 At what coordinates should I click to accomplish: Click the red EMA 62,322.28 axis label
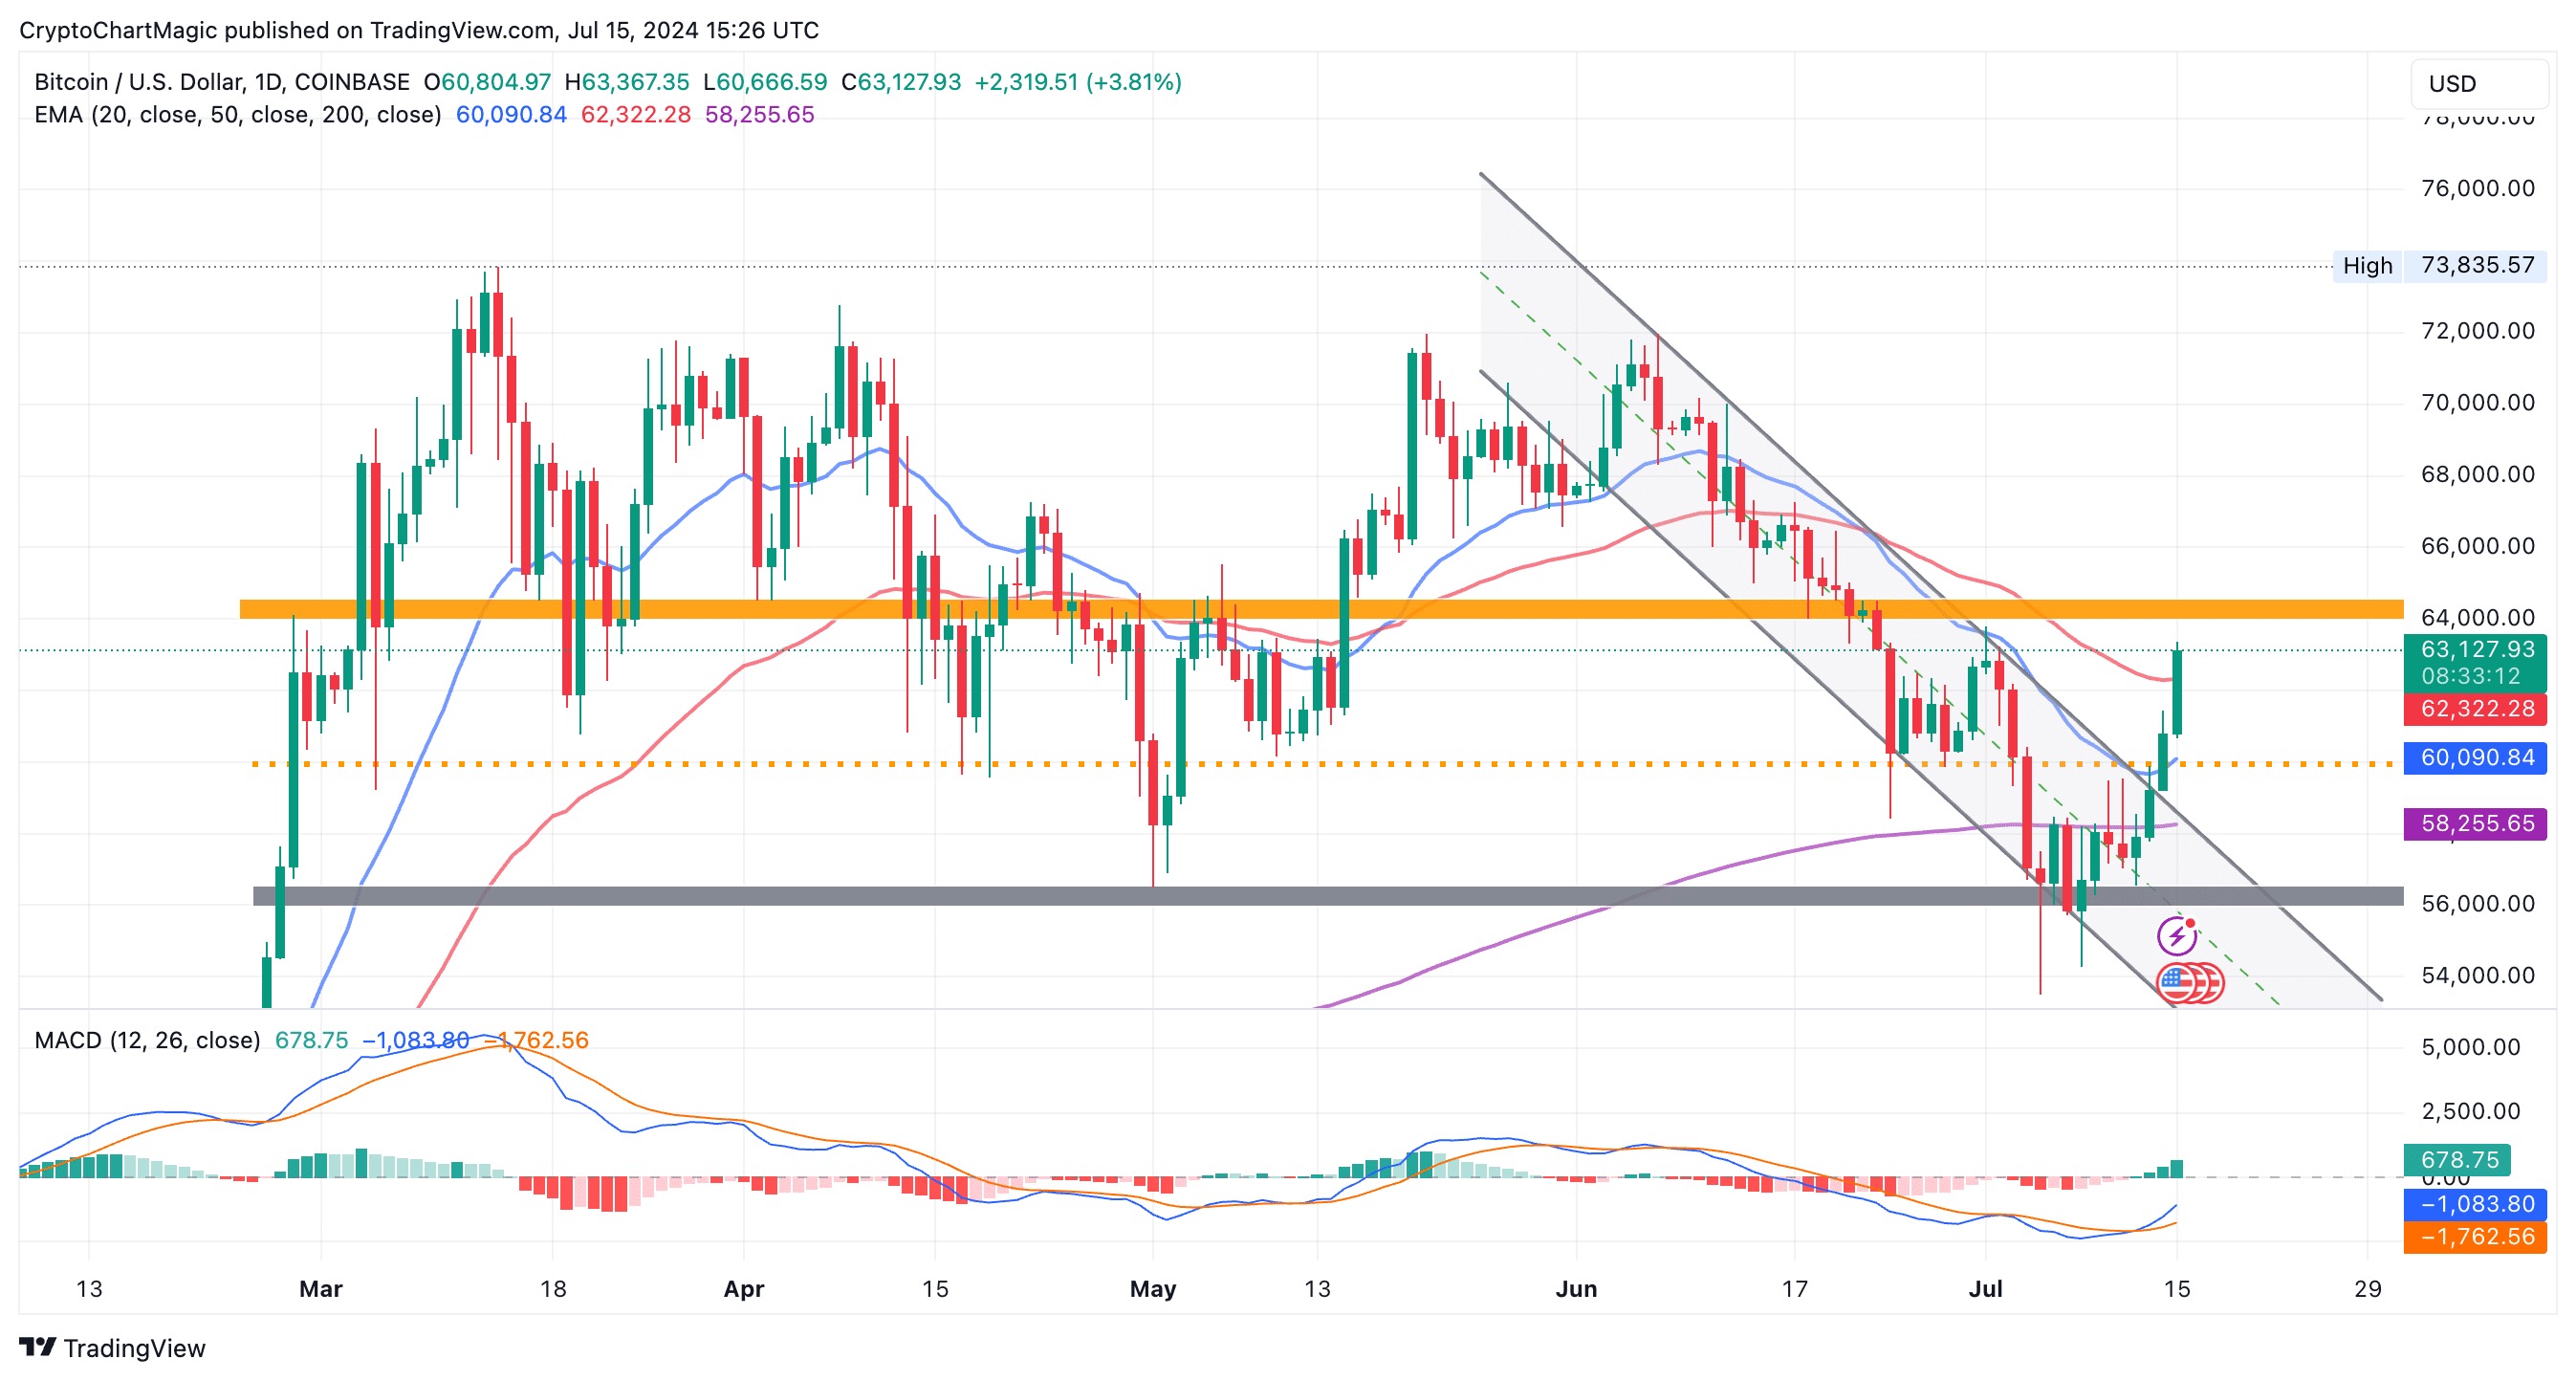click(2476, 709)
